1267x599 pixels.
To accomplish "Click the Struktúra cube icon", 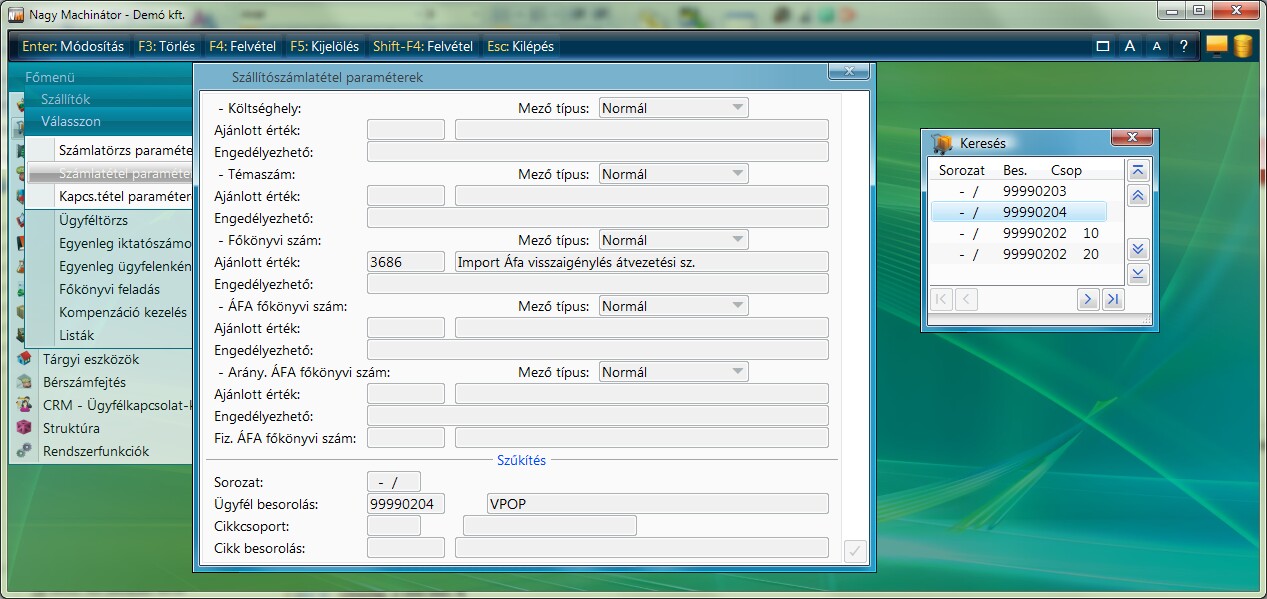I will pyautogui.click(x=24, y=428).
